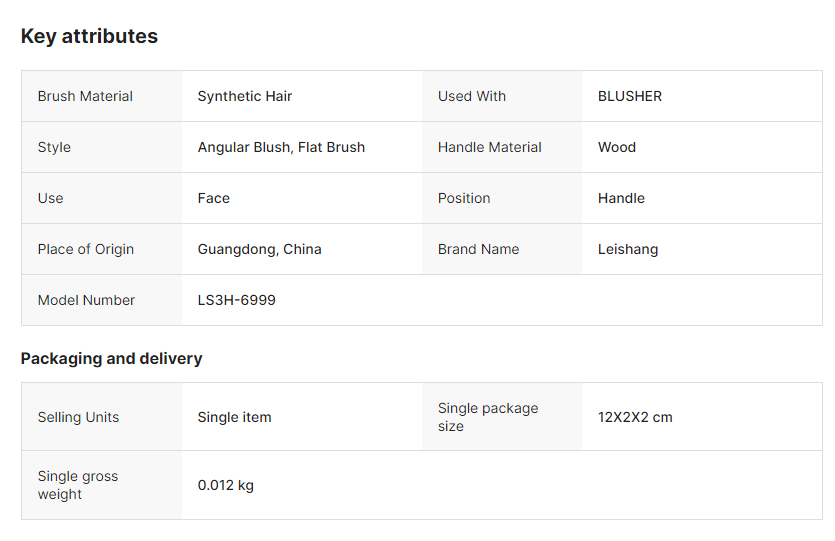The height and width of the screenshot is (541, 835).
Task: Click the Packaging and delivery heading
Action: coord(111,358)
